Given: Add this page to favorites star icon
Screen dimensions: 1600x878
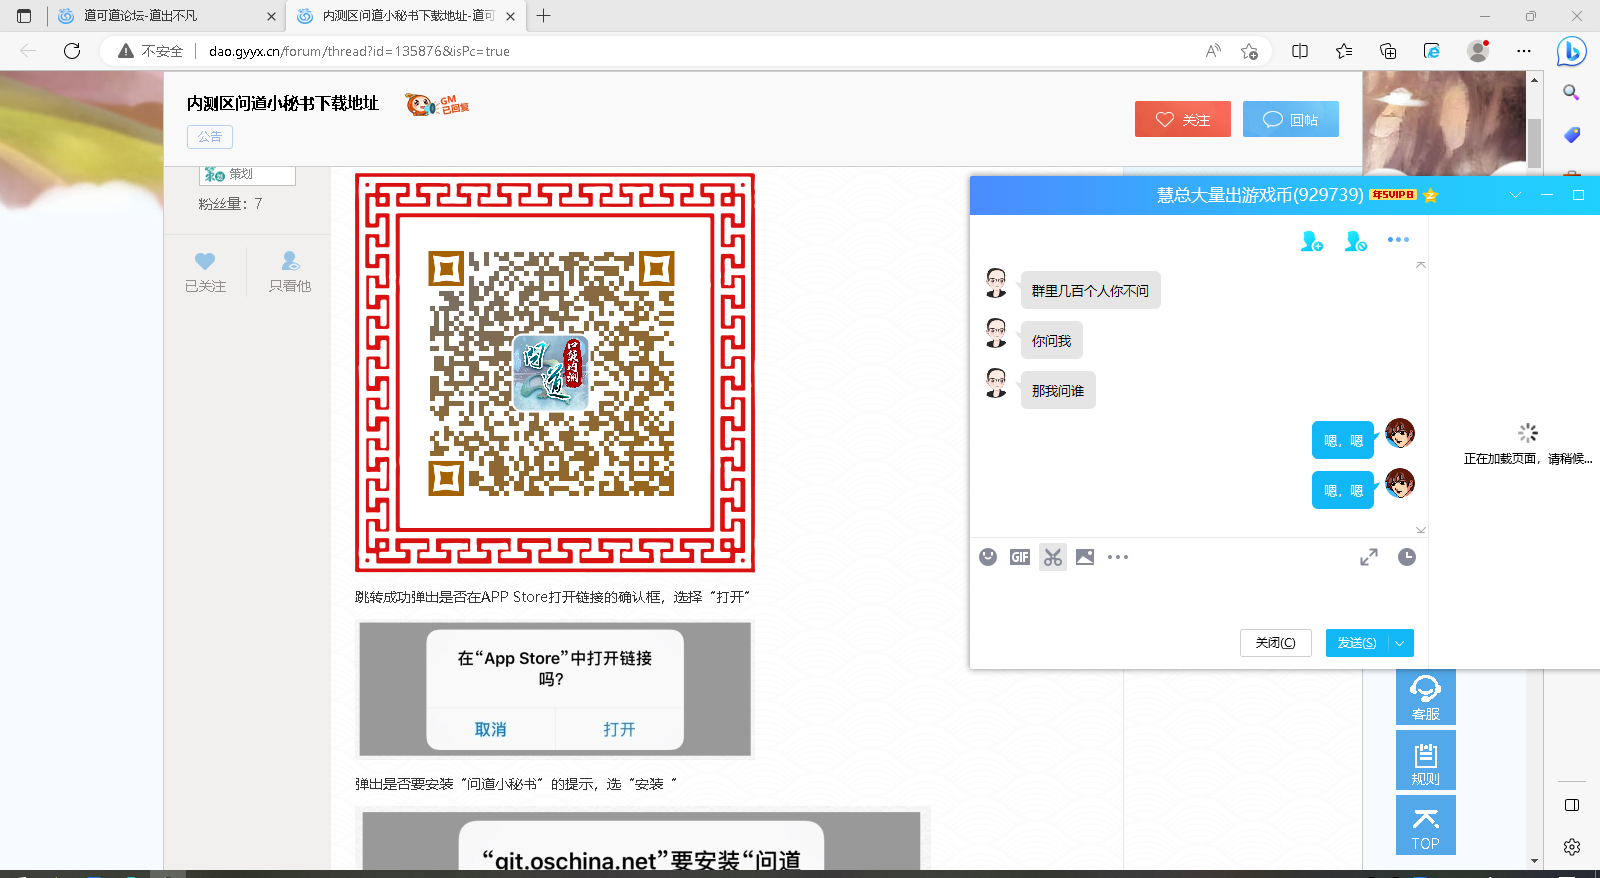Looking at the screenshot, I should pyautogui.click(x=1249, y=51).
